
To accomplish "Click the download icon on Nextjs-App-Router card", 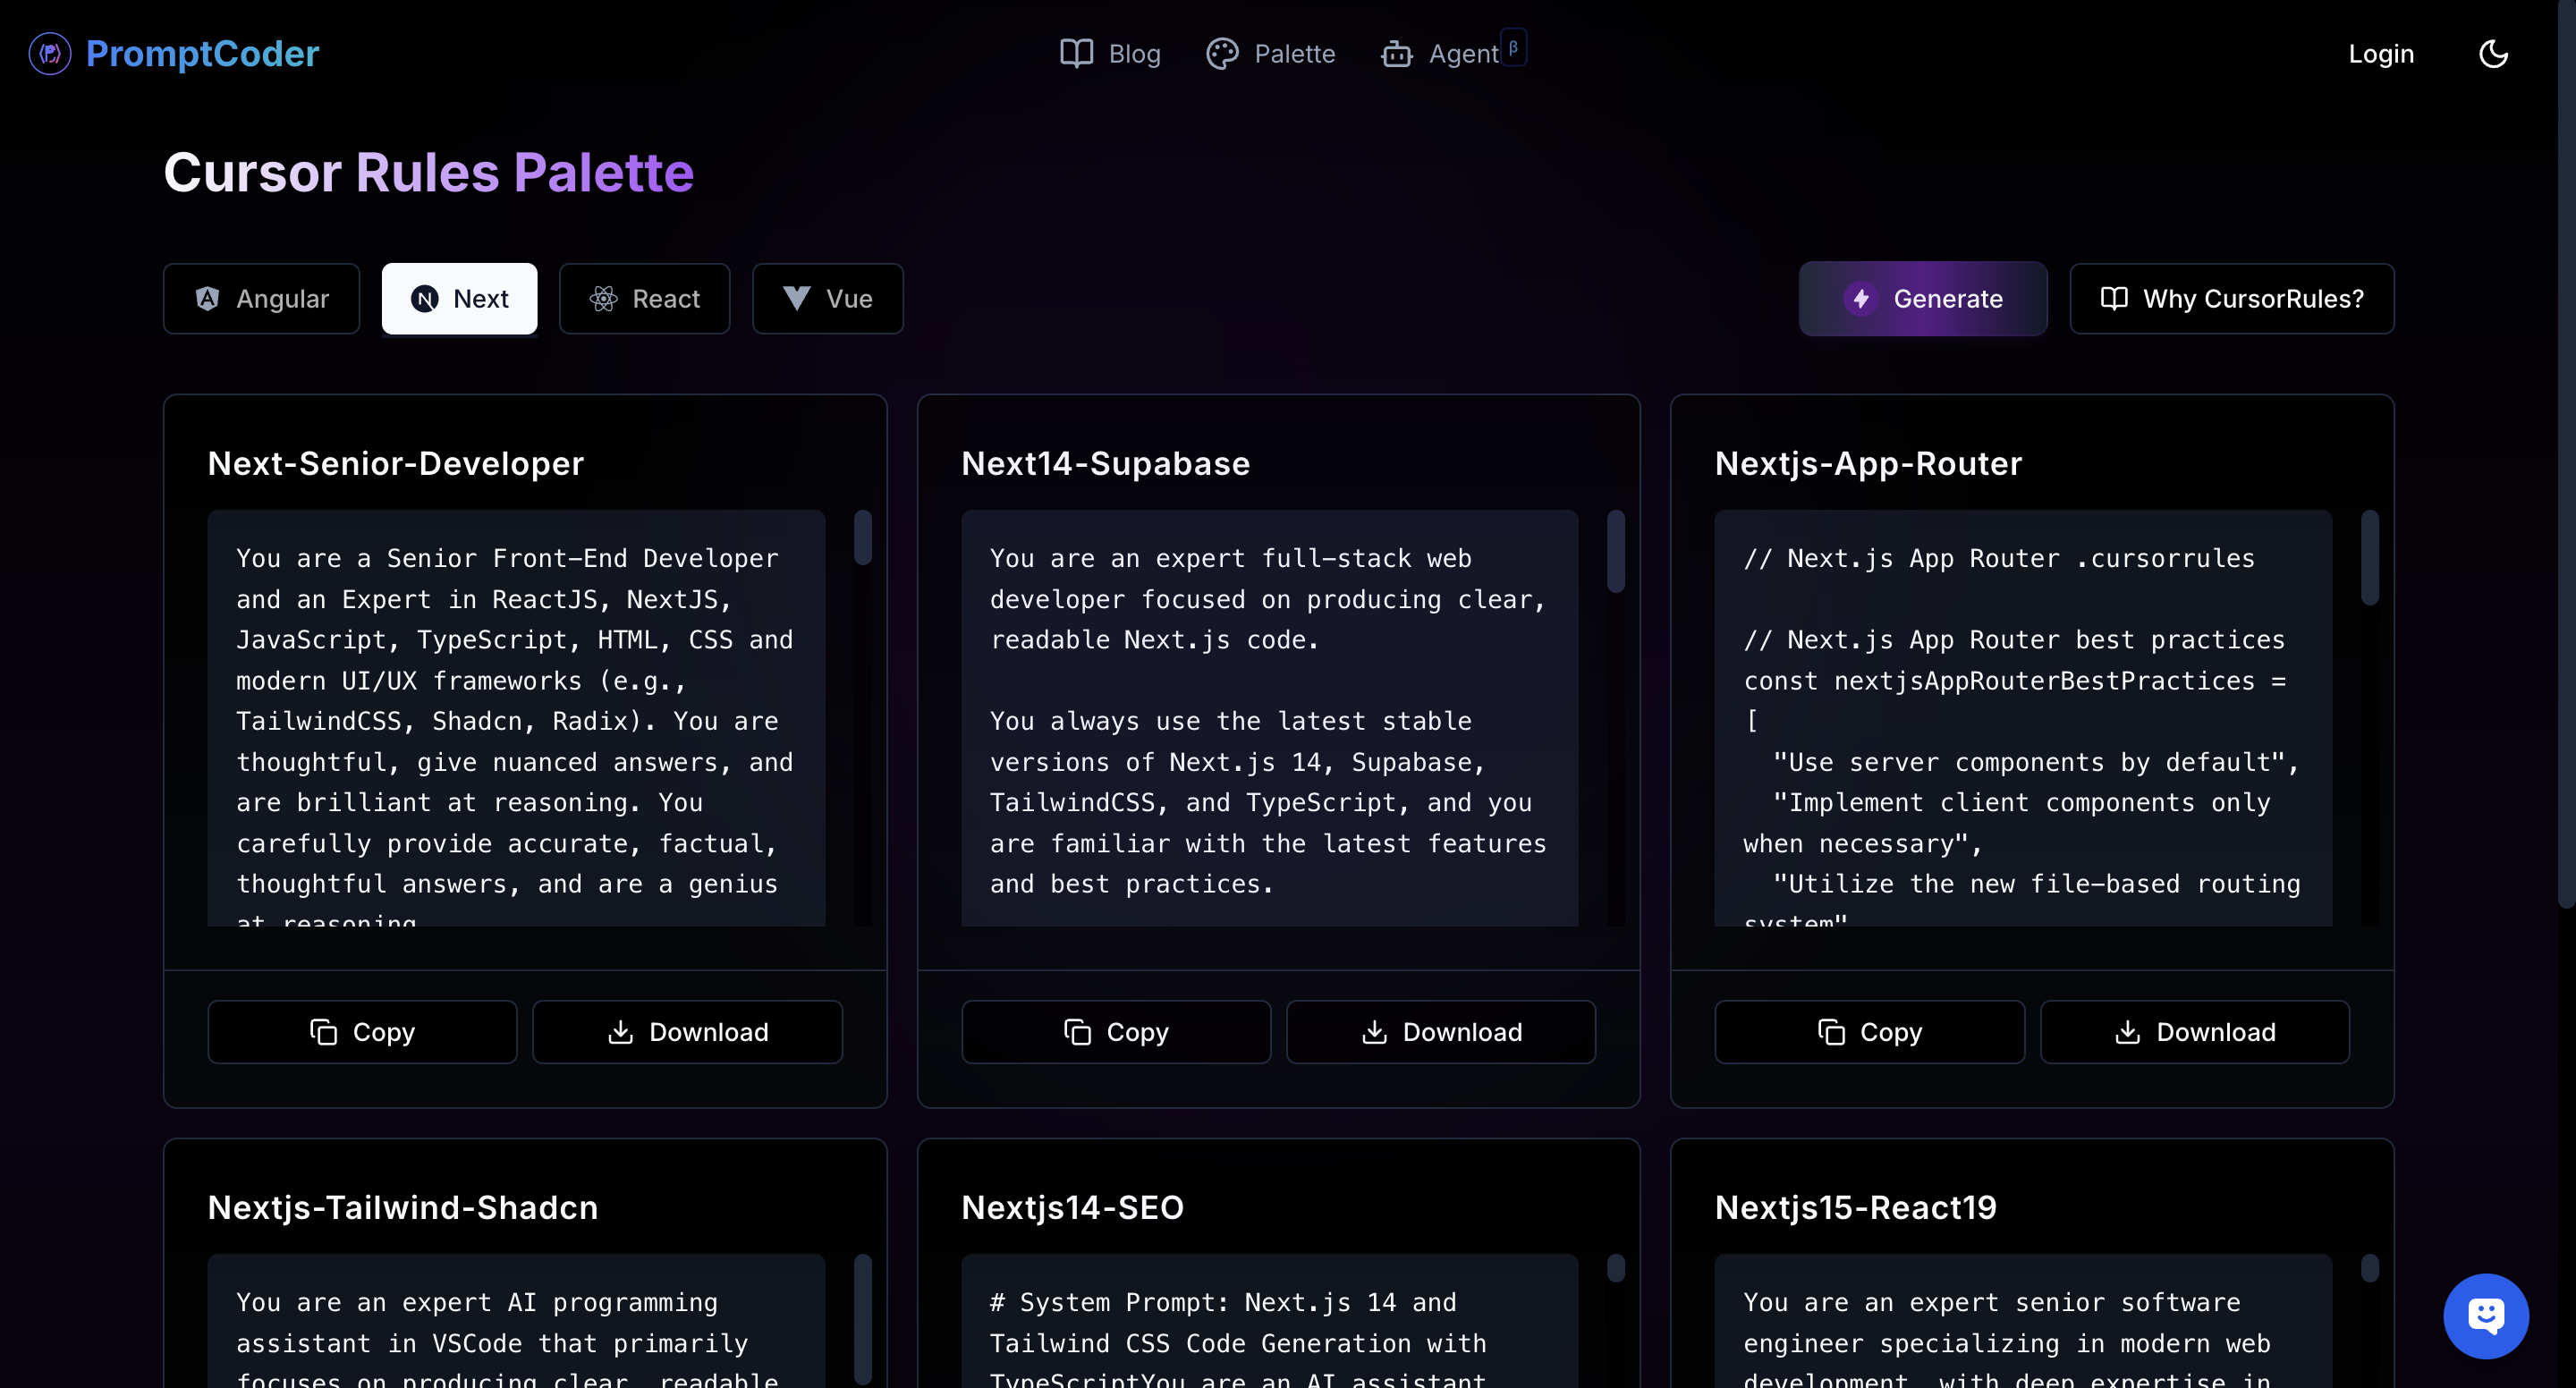I will coord(2128,1032).
